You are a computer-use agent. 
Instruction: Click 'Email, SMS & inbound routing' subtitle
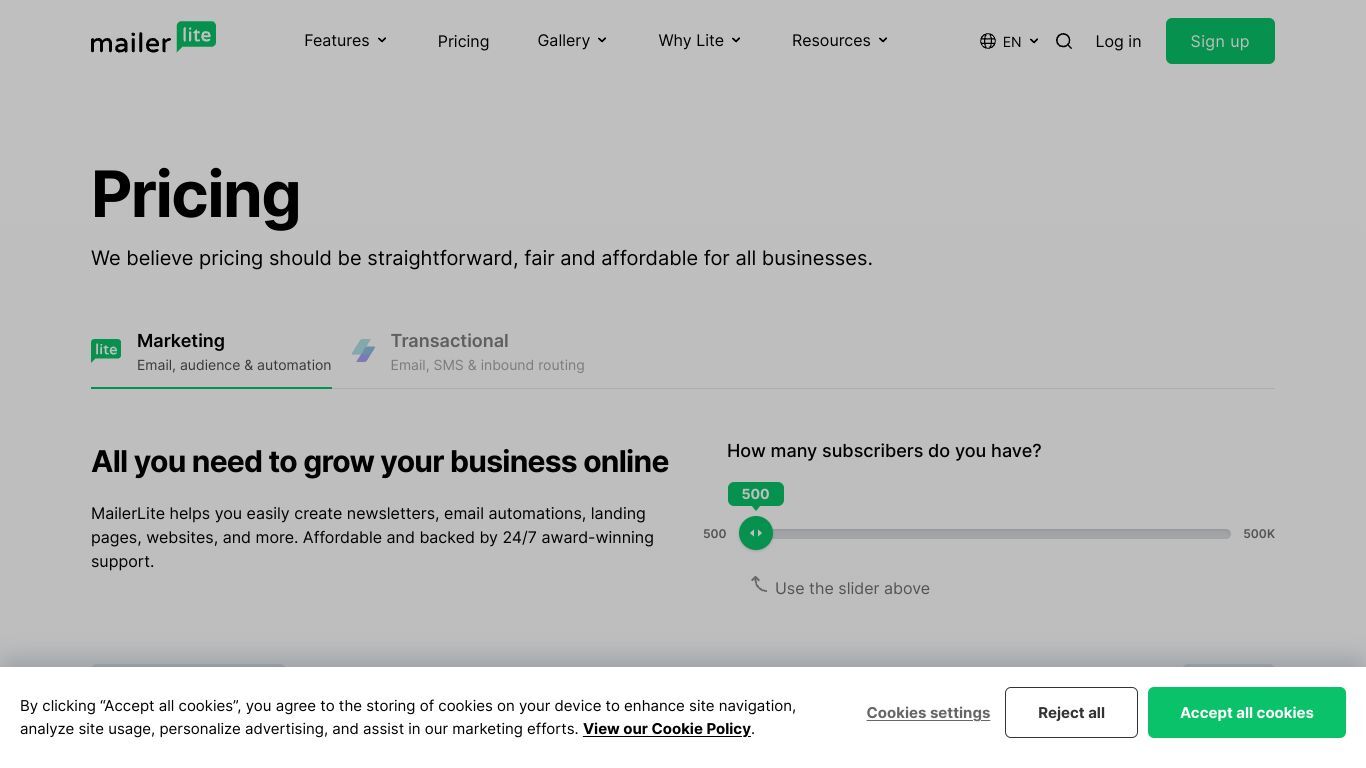click(487, 365)
